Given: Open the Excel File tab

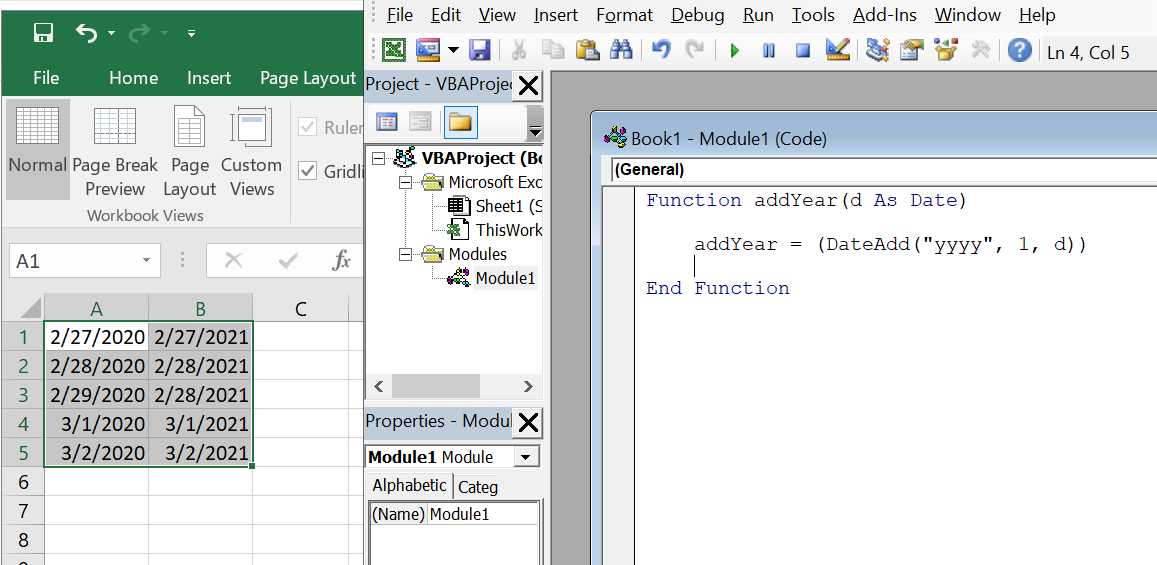Looking at the screenshot, I should coord(46,78).
